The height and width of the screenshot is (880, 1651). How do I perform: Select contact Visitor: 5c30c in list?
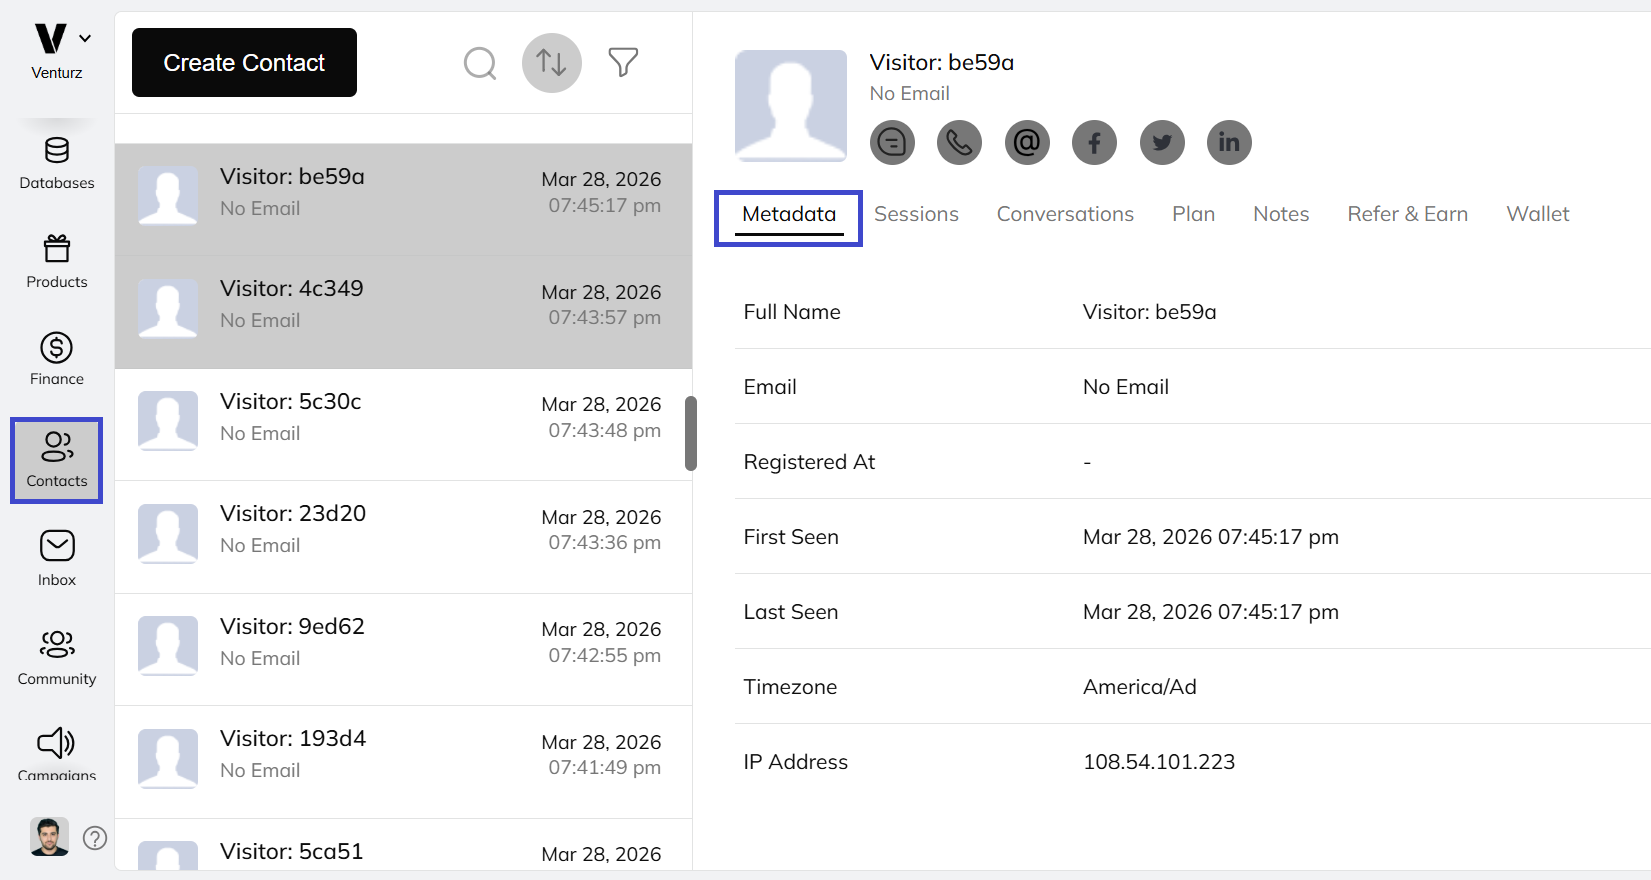(403, 424)
